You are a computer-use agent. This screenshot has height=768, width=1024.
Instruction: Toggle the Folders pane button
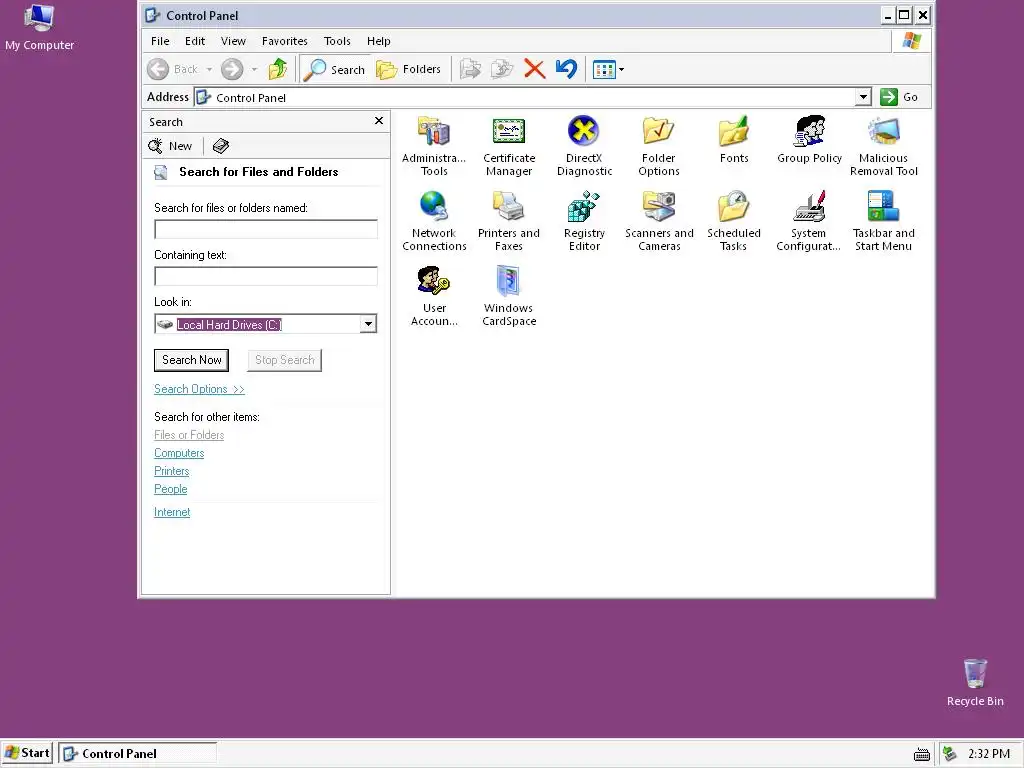[x=409, y=69]
